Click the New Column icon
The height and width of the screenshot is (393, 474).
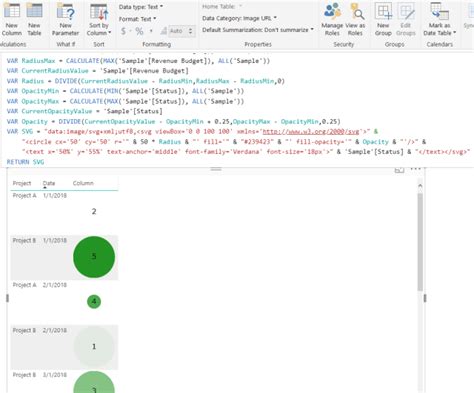pos(11,19)
